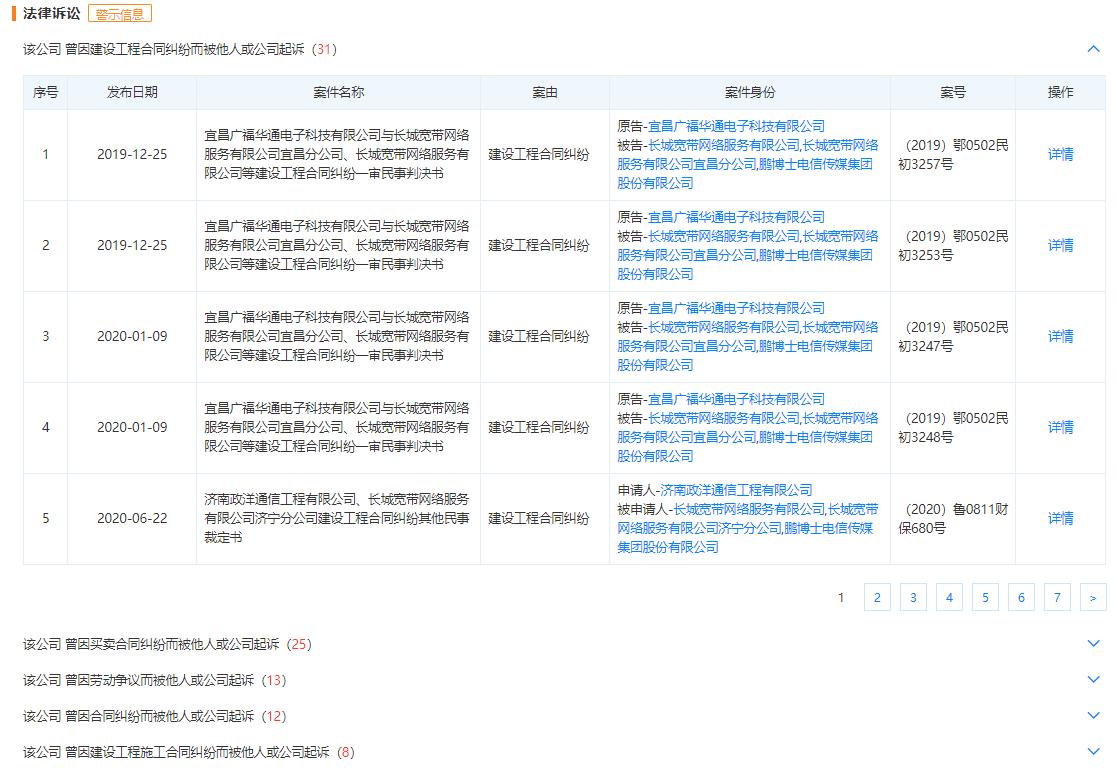Open 详情 for case 初3257号
This screenshot has width=1118, height=782.
pos(1060,154)
